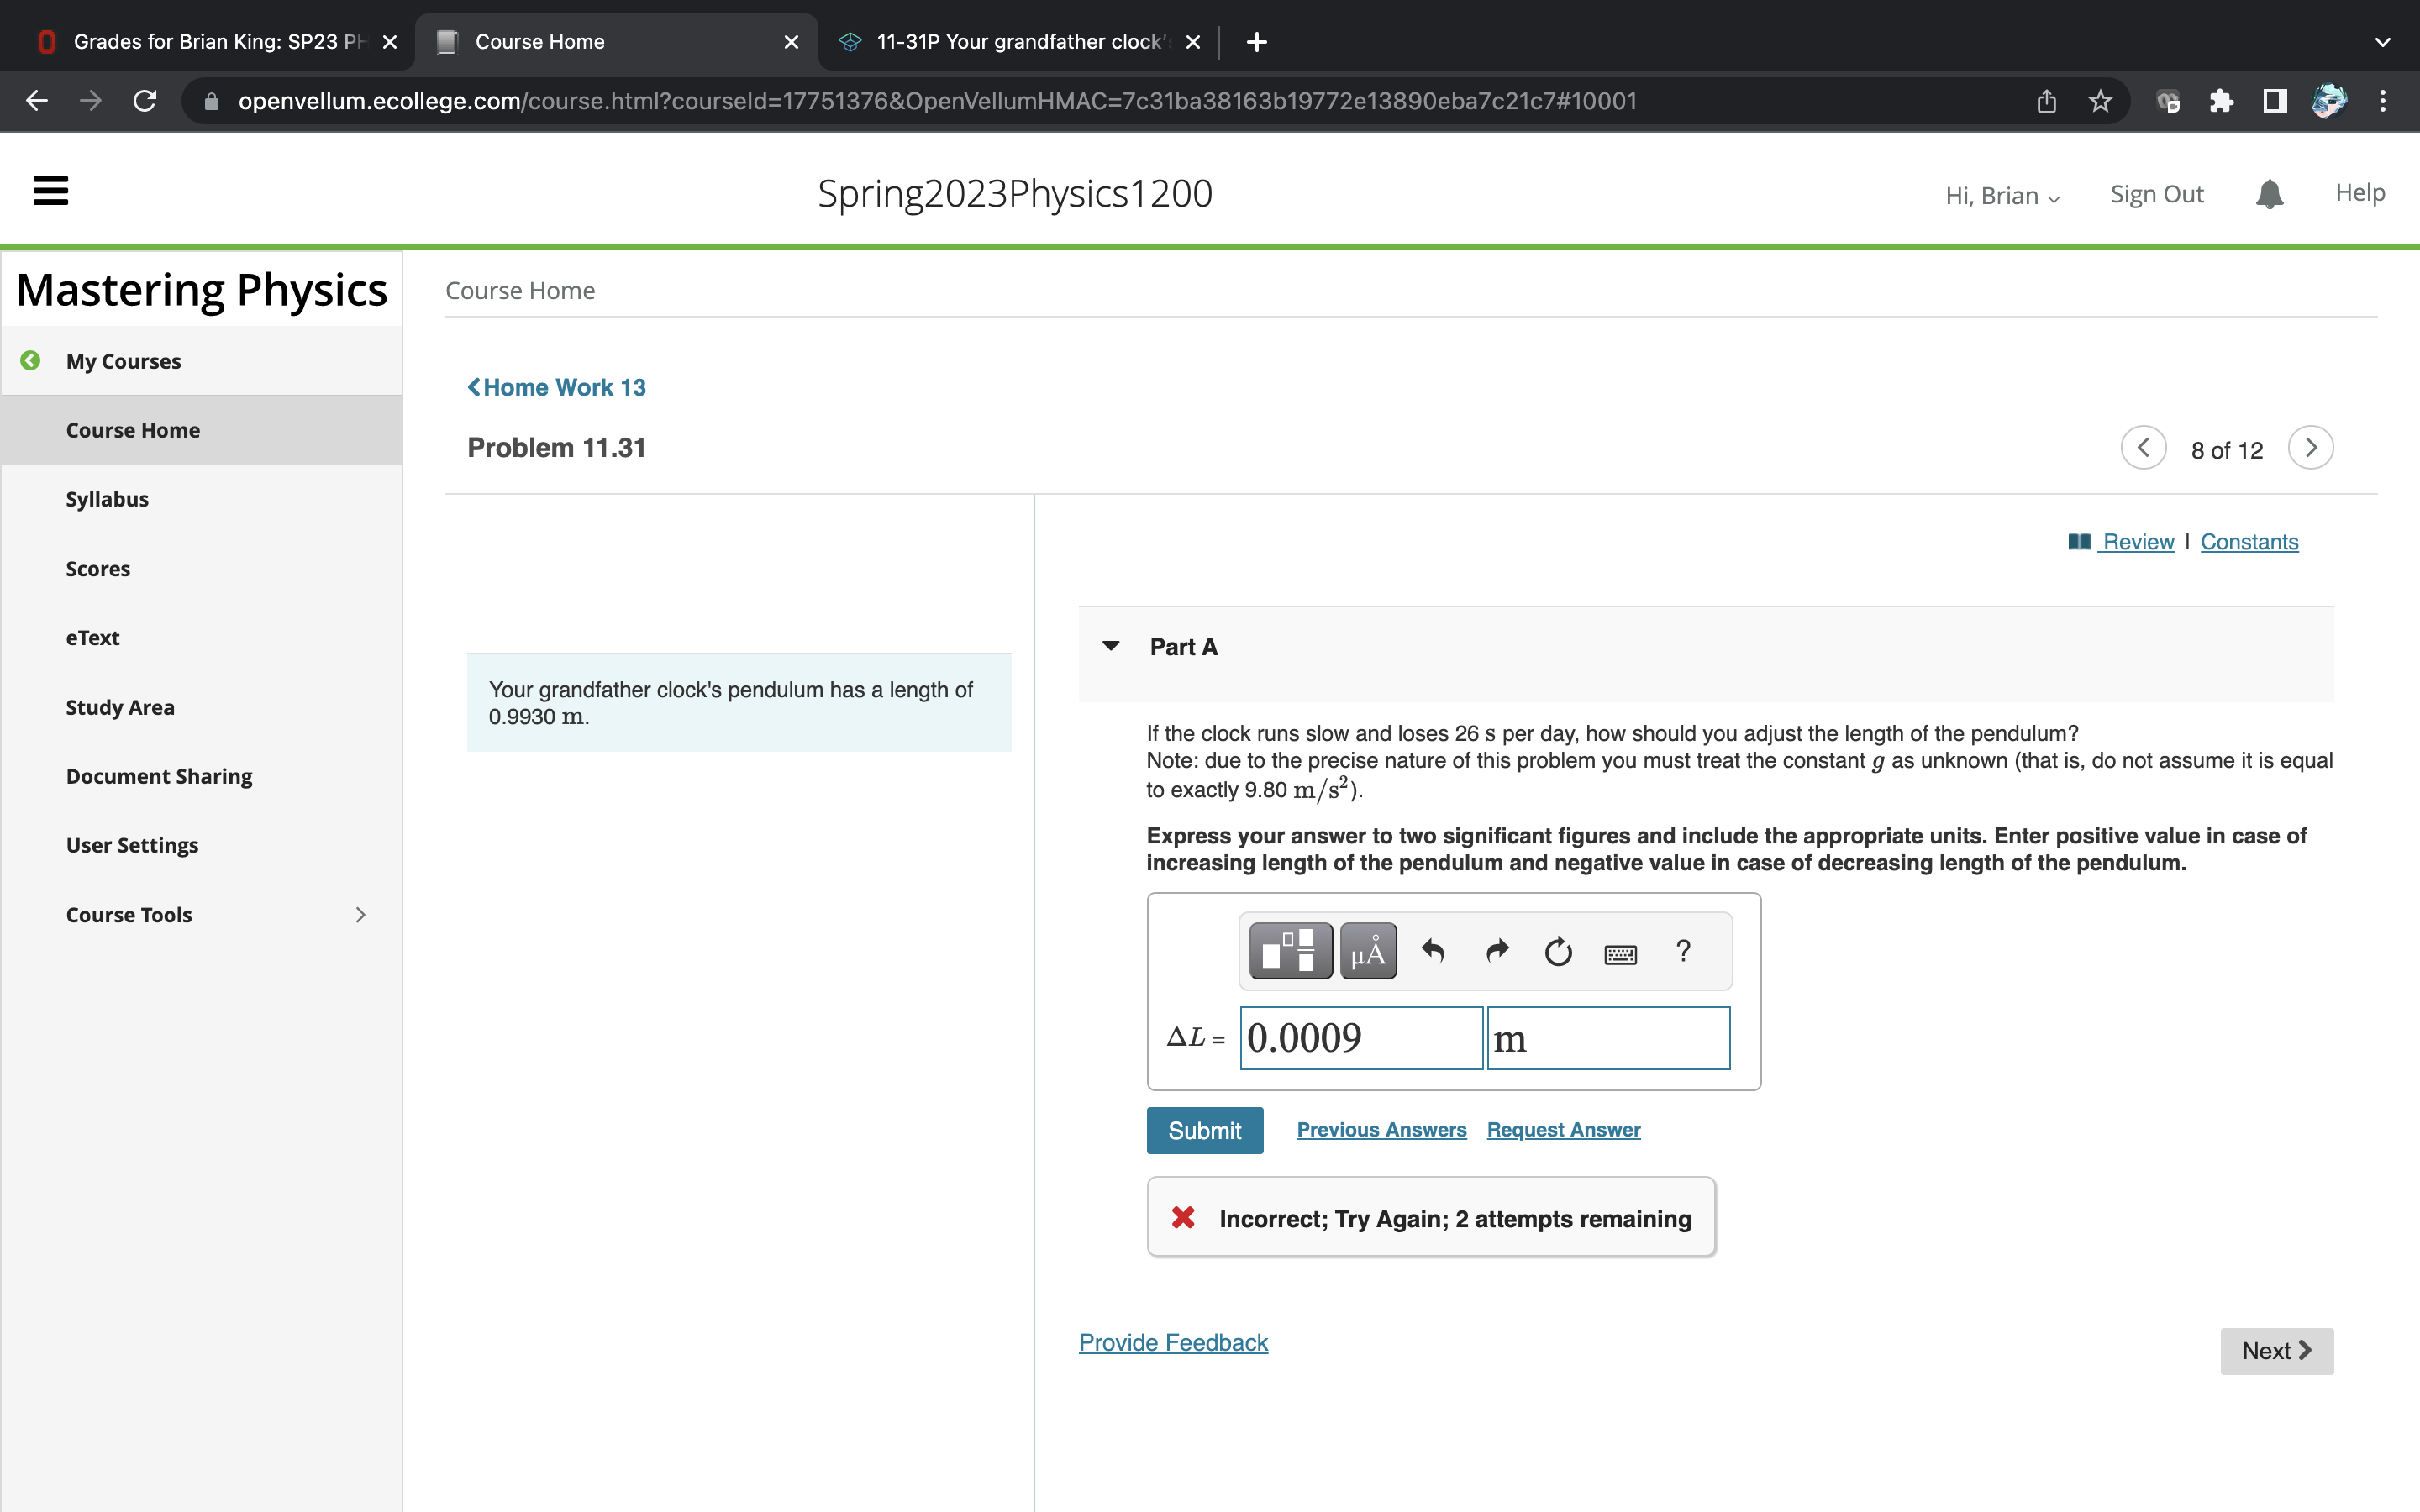Open the Greek symbols and units palette

[x=1367, y=951]
